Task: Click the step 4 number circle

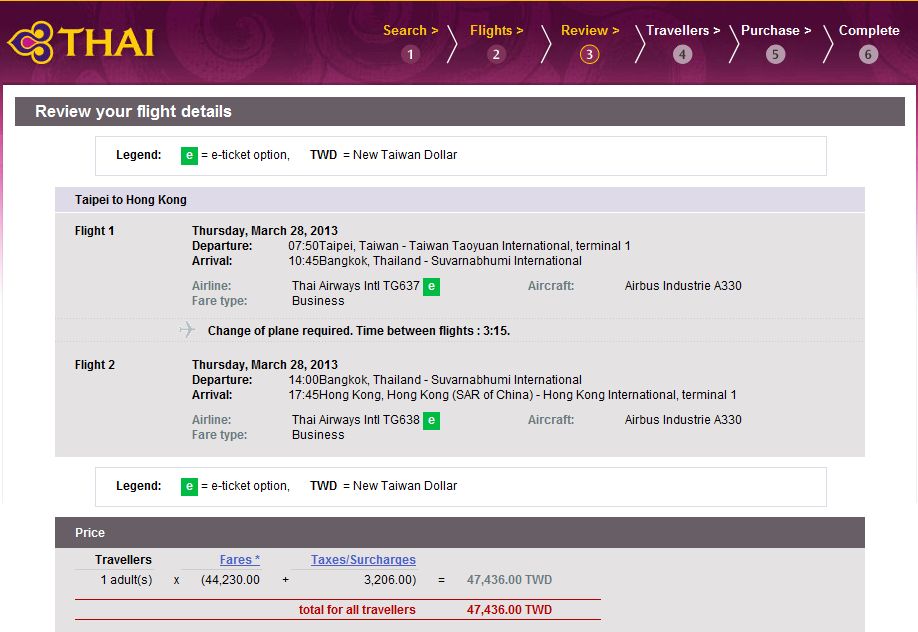Action: pos(682,55)
